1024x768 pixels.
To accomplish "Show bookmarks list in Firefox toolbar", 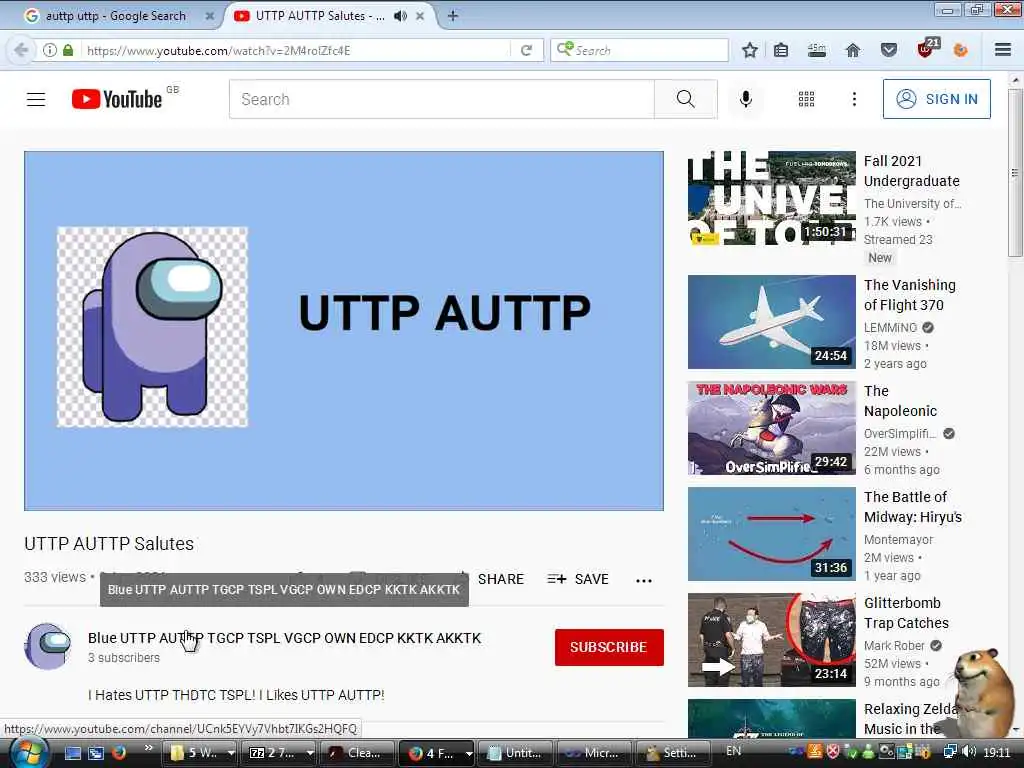I will tap(781, 50).
